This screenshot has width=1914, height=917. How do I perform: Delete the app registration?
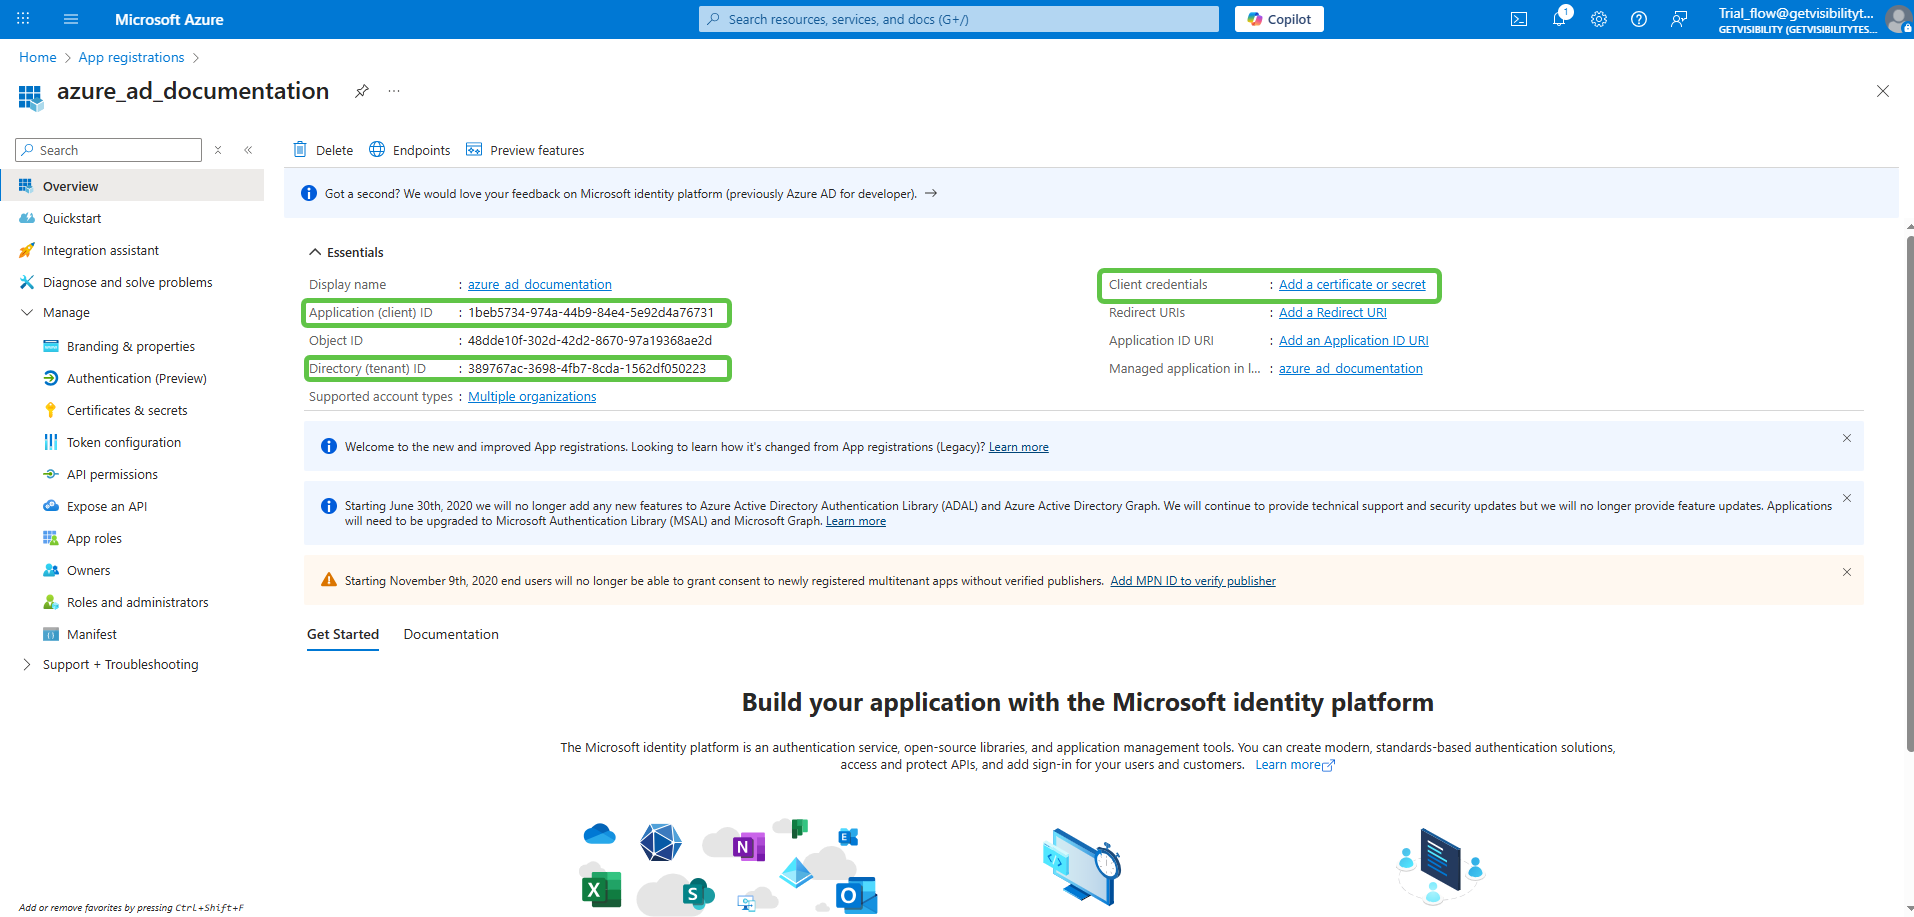323,150
